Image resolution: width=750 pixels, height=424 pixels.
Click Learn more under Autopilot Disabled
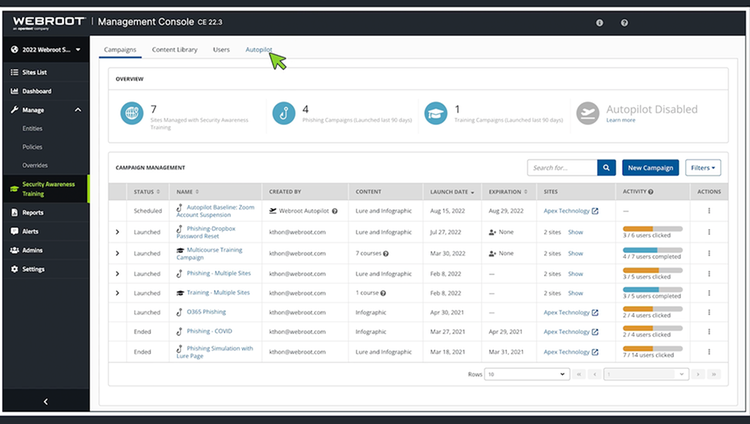[621, 120]
